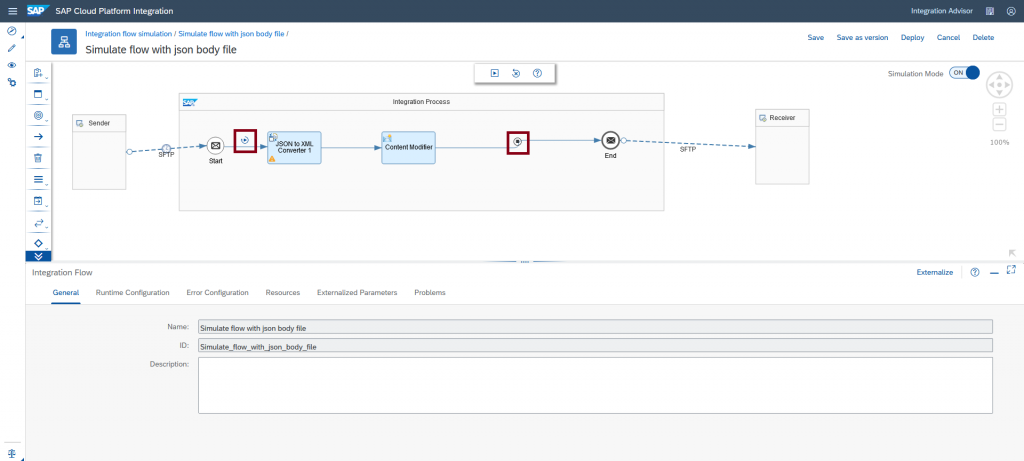Screen dimensions: 1024x461
Task: Click the Description text area
Action: click(x=595, y=385)
